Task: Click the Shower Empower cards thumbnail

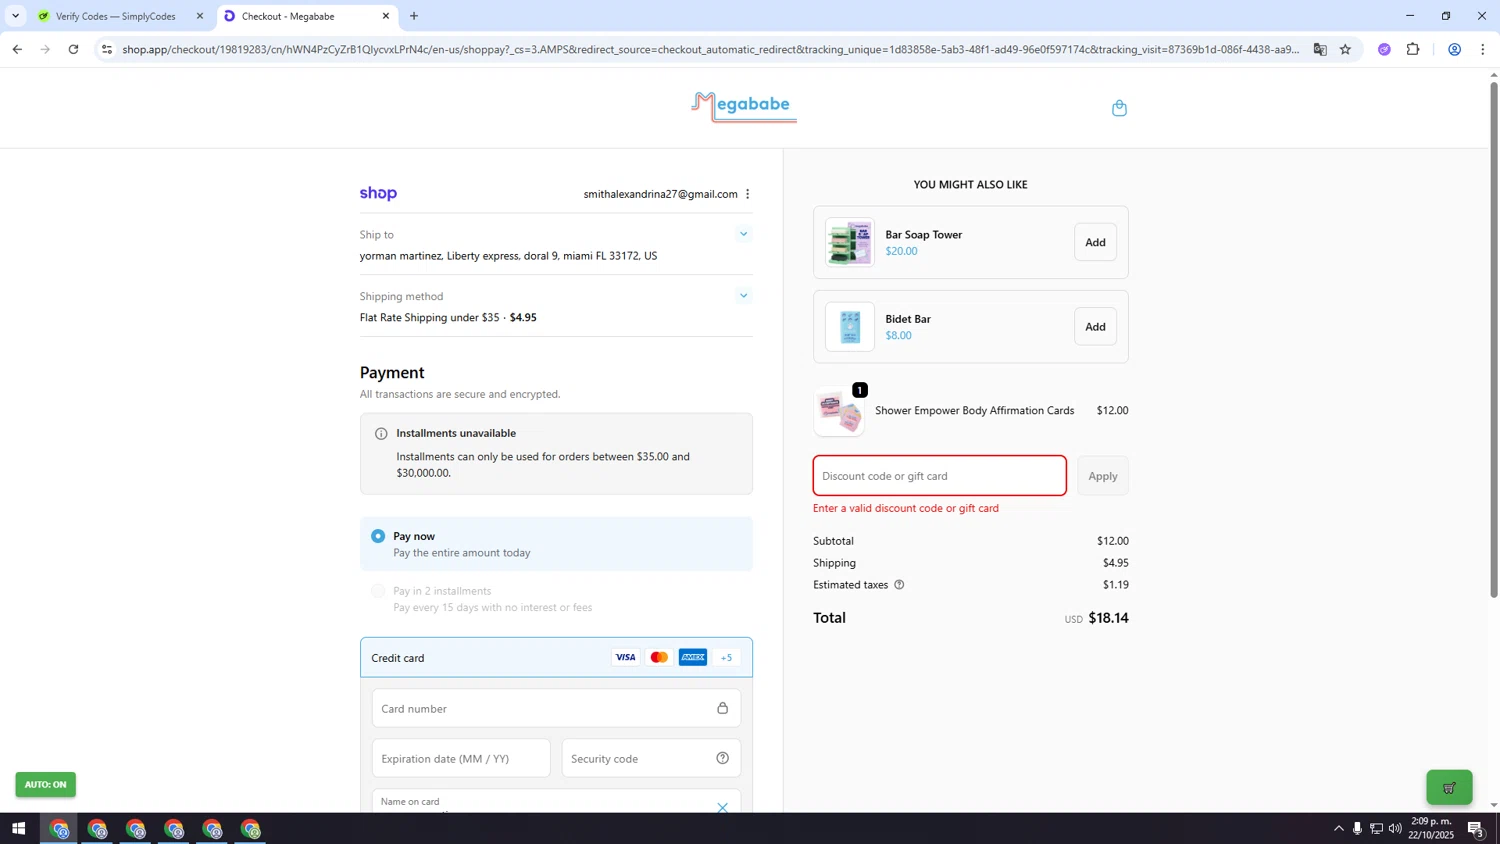Action: (x=839, y=412)
